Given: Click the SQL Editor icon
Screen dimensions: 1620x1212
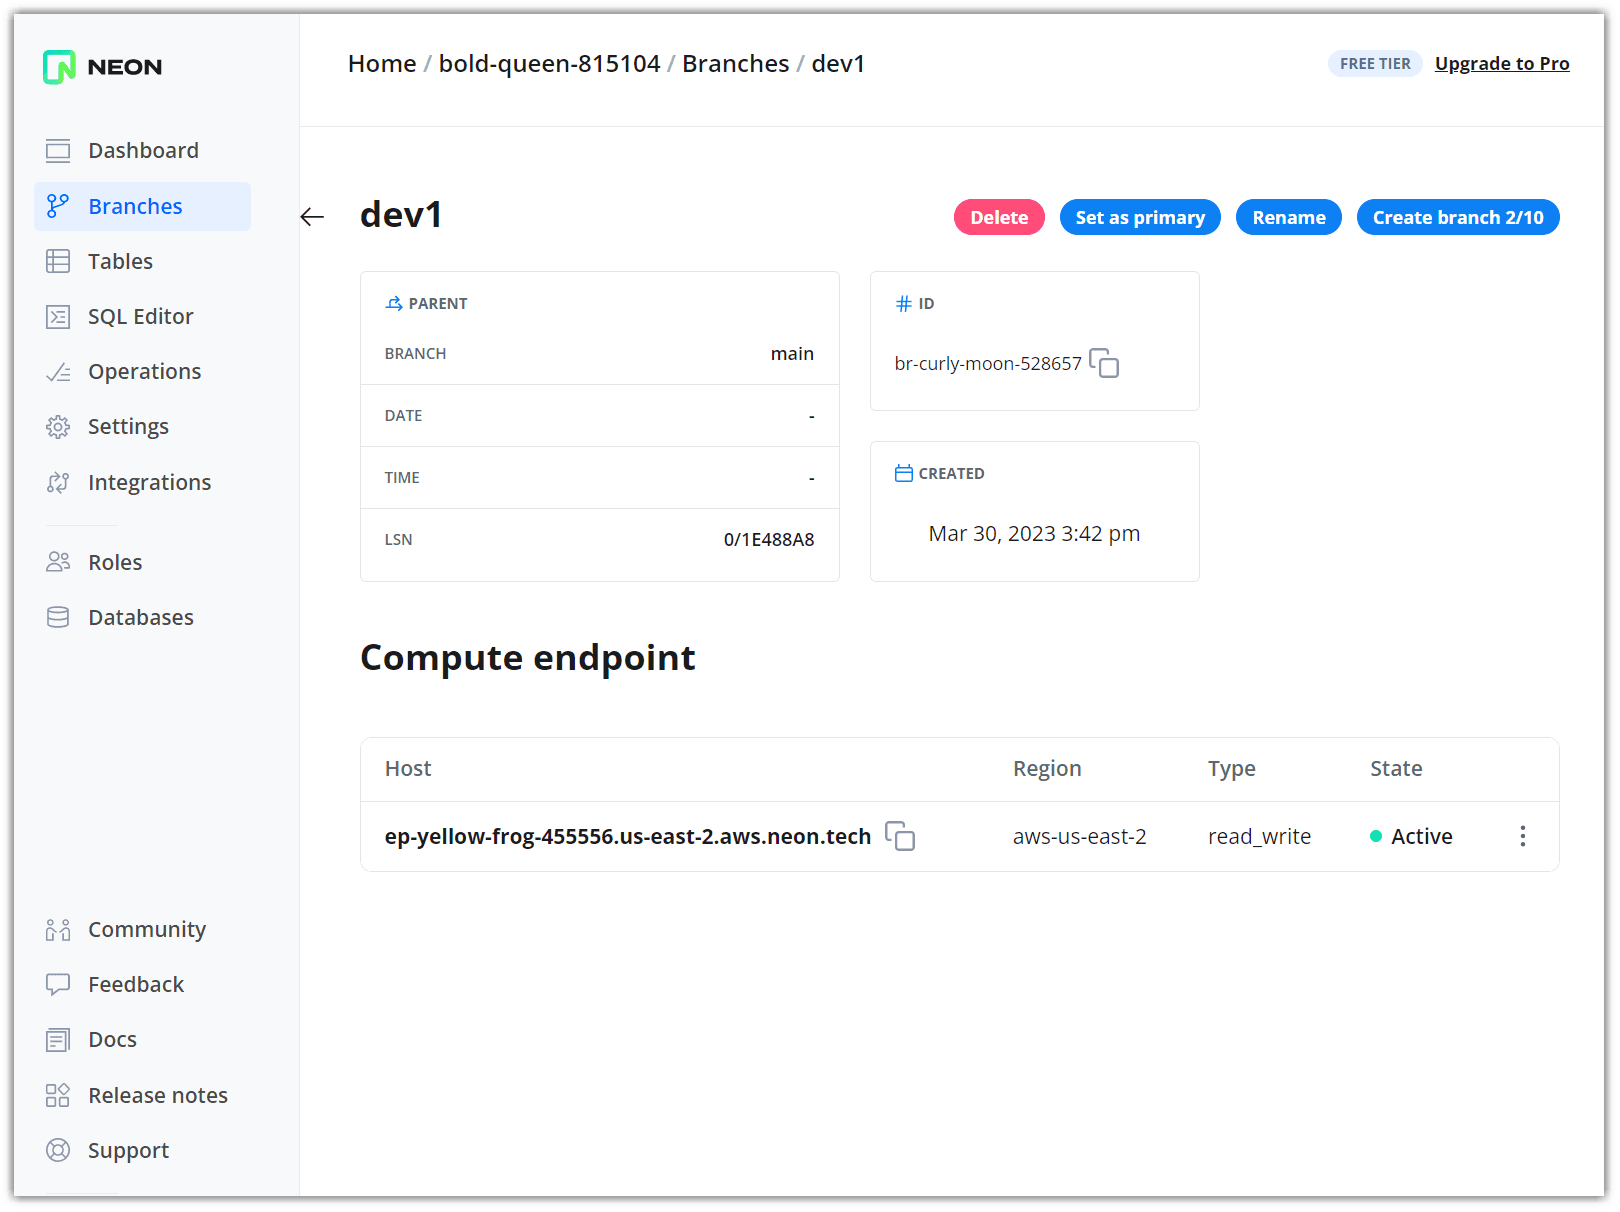Looking at the screenshot, I should point(58,317).
